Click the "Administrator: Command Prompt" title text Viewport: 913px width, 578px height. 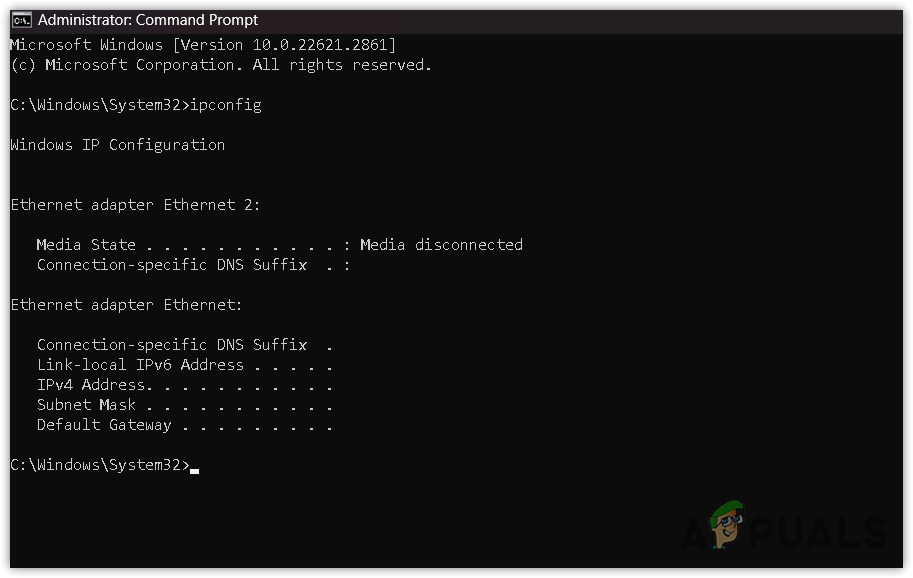(148, 20)
